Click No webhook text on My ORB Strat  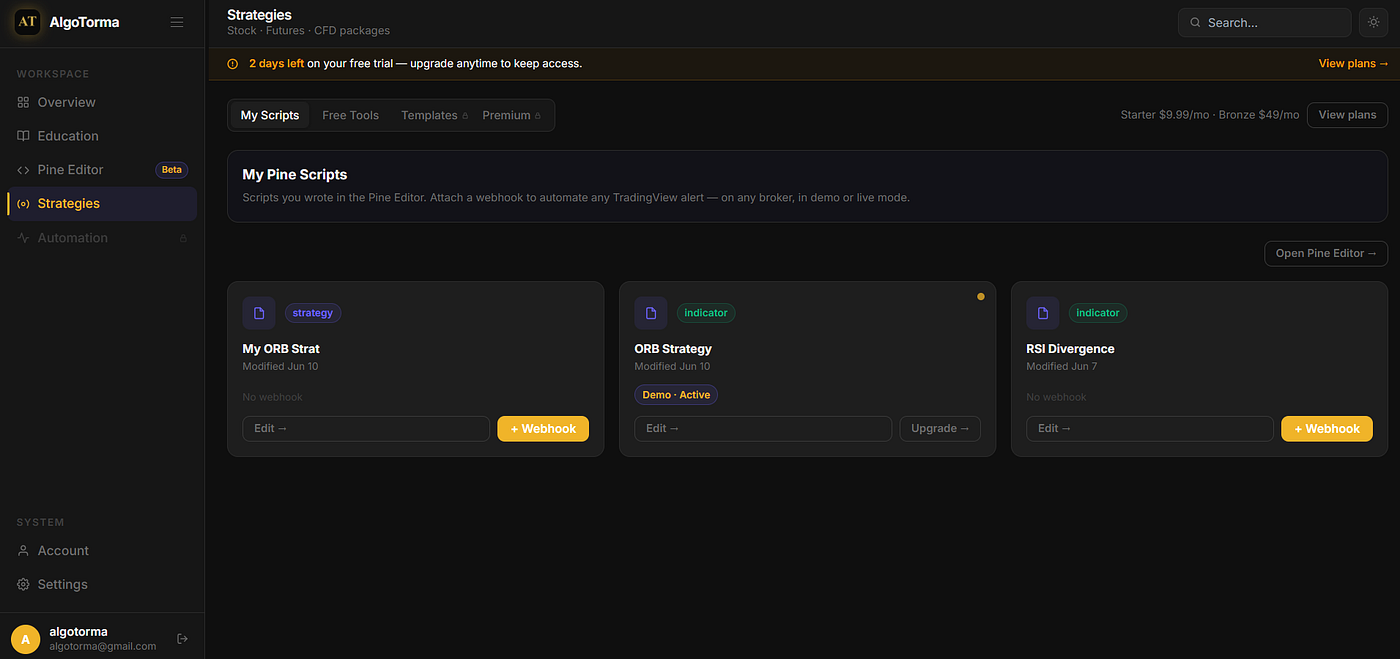point(272,398)
